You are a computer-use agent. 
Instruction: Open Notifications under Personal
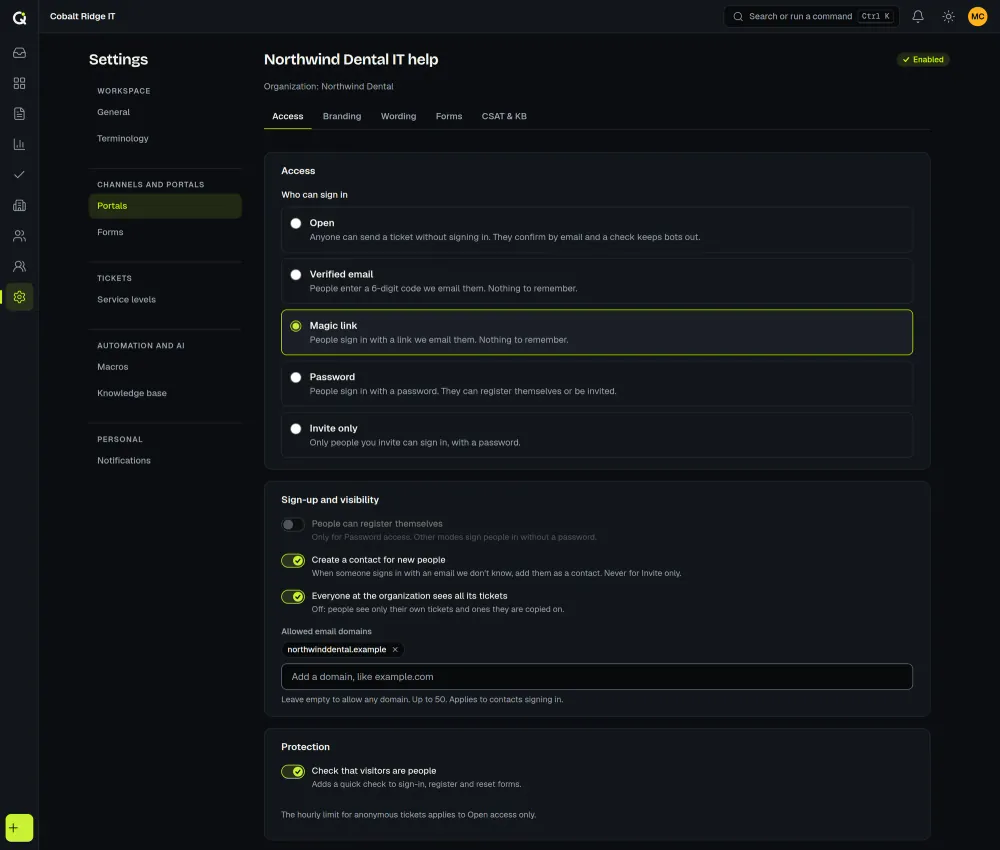click(165, 460)
